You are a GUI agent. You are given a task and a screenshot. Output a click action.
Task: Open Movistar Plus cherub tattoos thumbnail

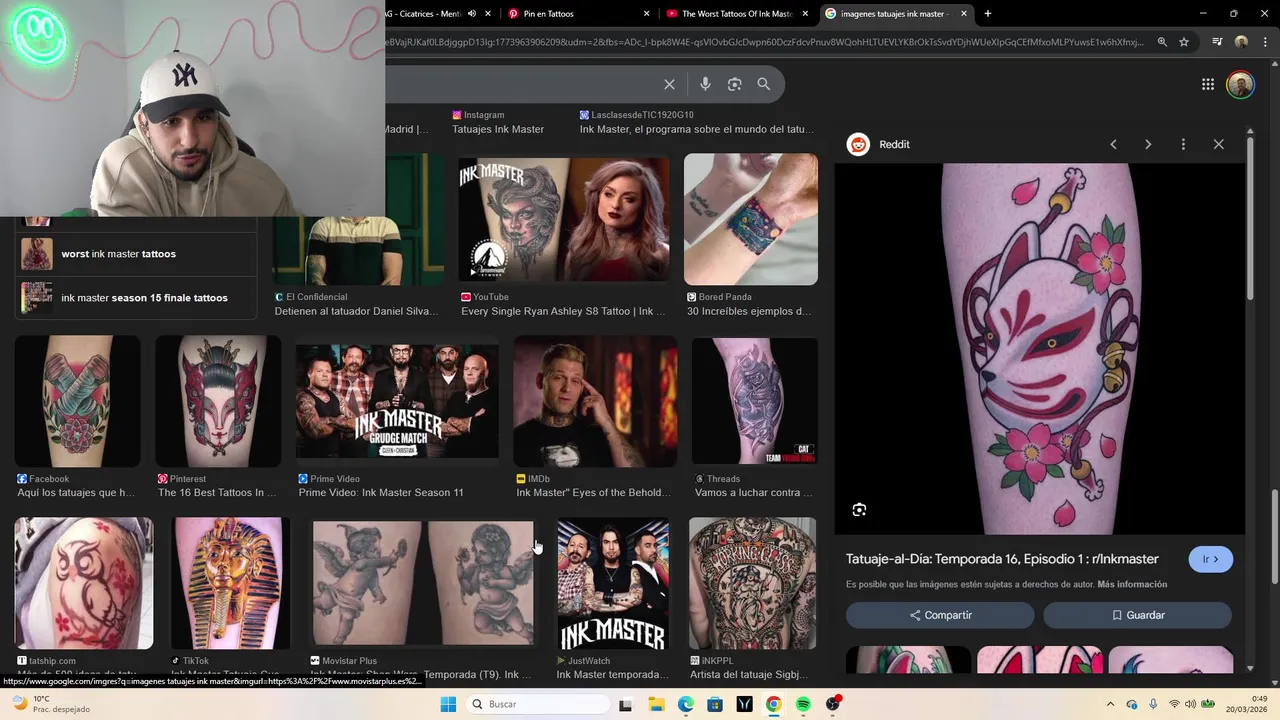[424, 583]
